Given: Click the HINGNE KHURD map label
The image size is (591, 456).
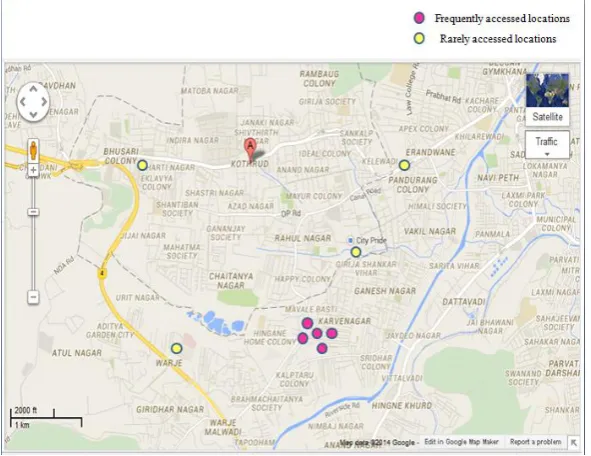Looking at the screenshot, I should tap(402, 406).
